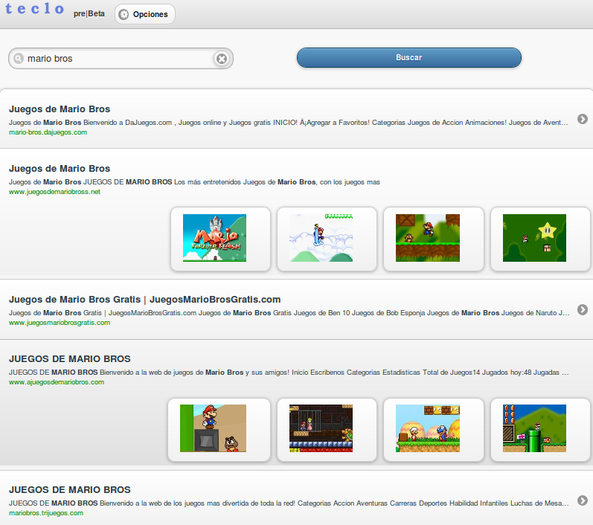Open JUEGOS DE MARIO BROS title for mariobros.trijuegos.com
The height and width of the screenshot is (525, 593).
[x=70, y=489]
